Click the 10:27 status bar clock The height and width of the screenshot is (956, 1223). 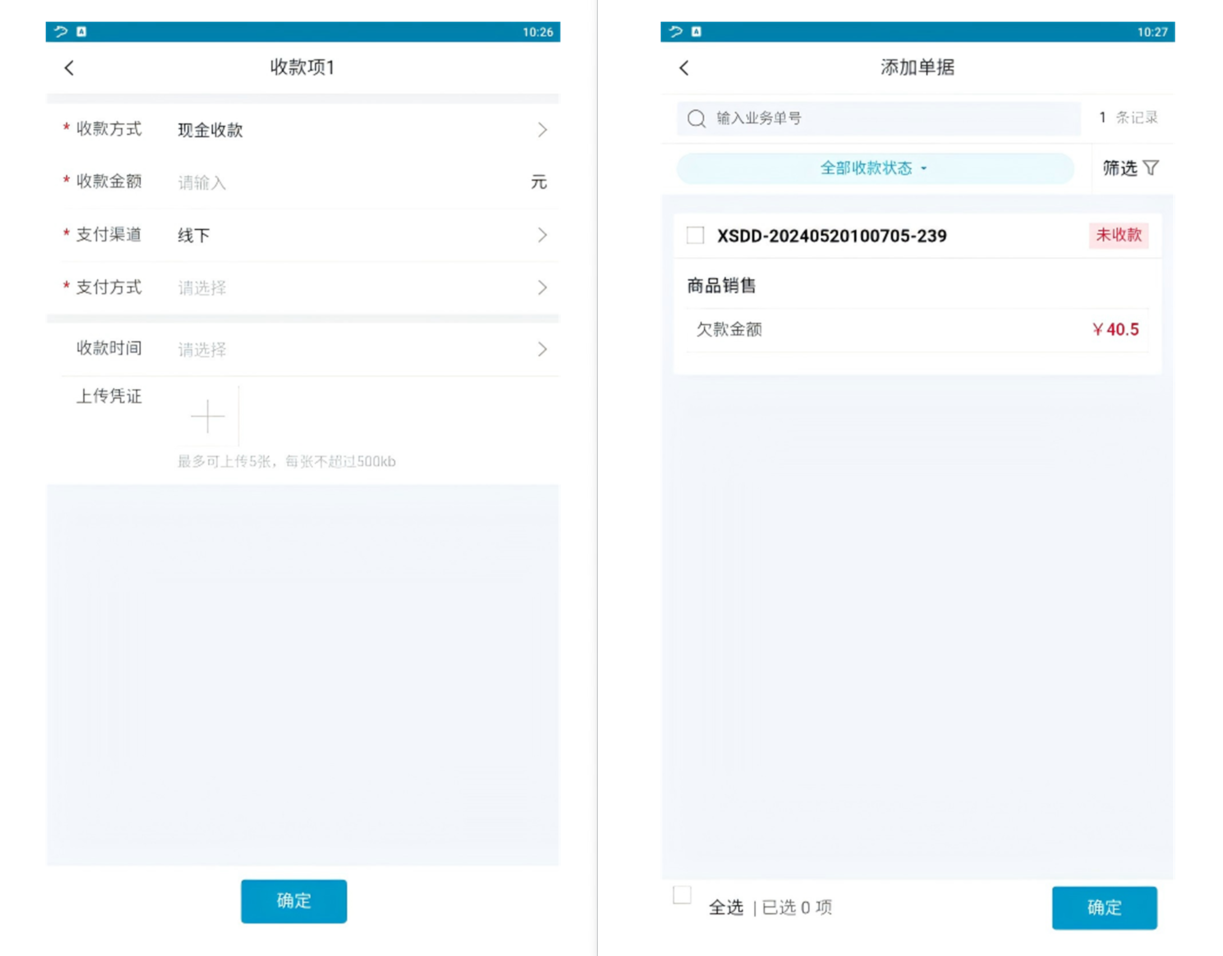click(1152, 32)
